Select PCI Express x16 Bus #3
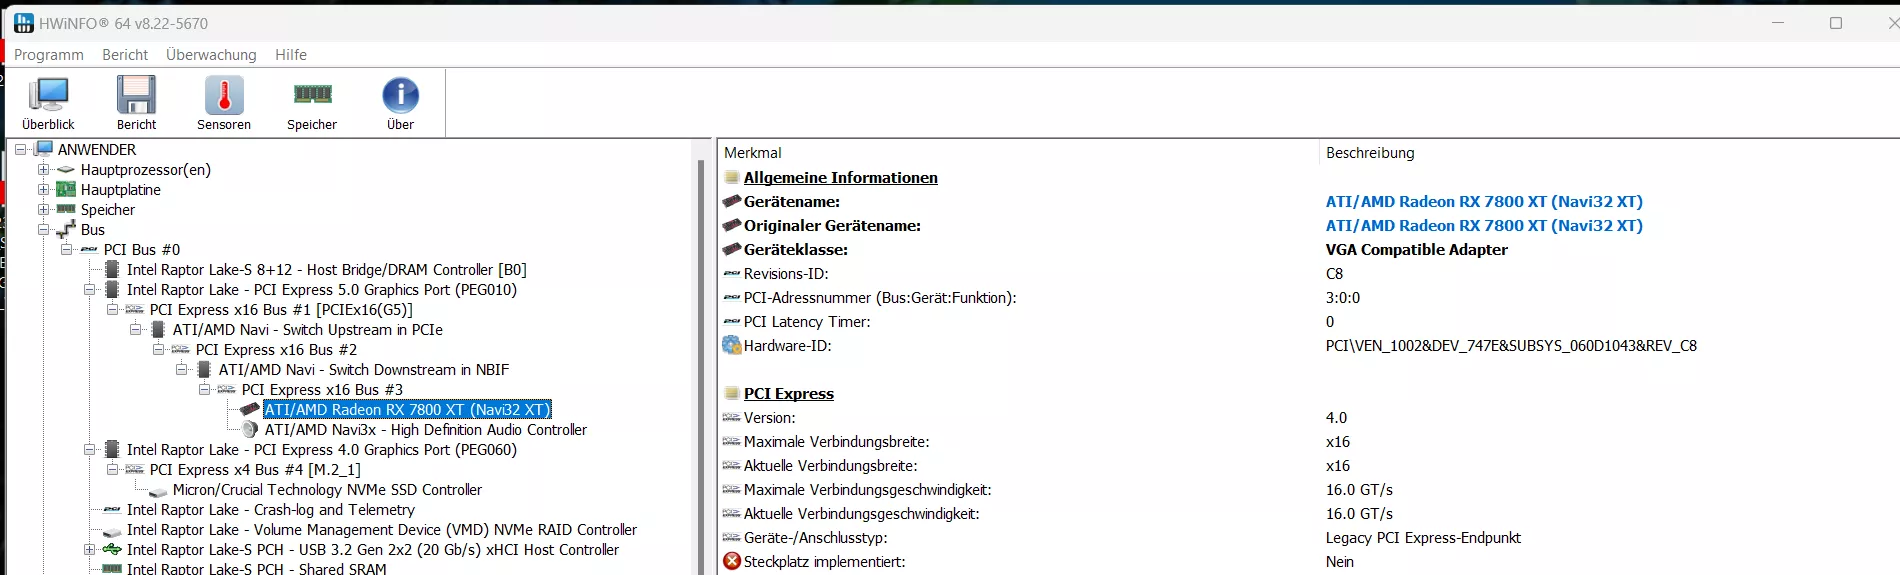 pyautogui.click(x=322, y=389)
